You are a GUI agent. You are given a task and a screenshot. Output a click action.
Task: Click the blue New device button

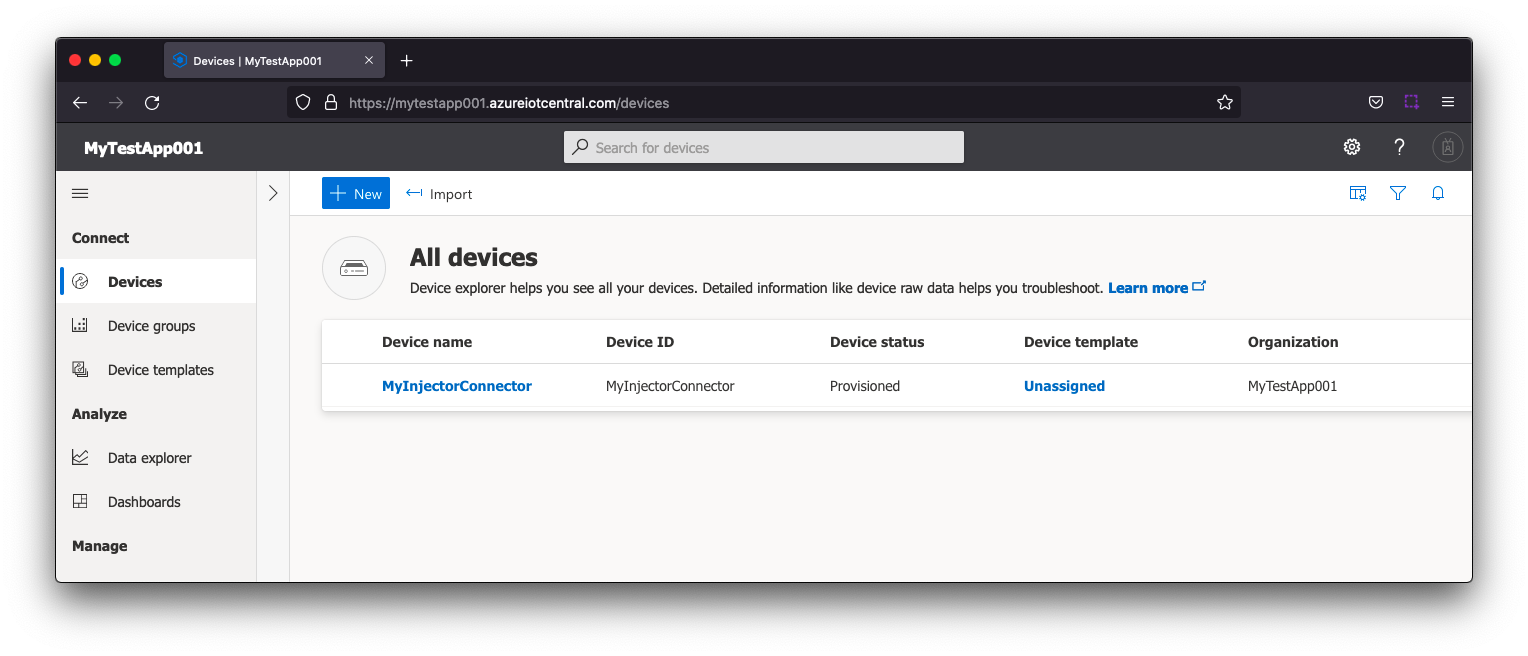tap(356, 194)
